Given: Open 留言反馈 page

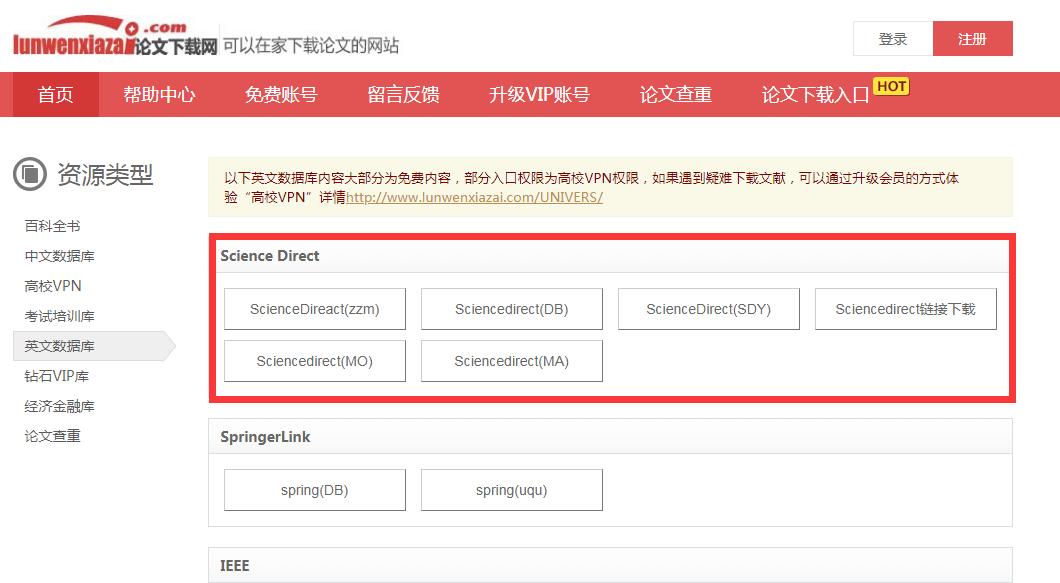Looking at the screenshot, I should [x=402, y=95].
